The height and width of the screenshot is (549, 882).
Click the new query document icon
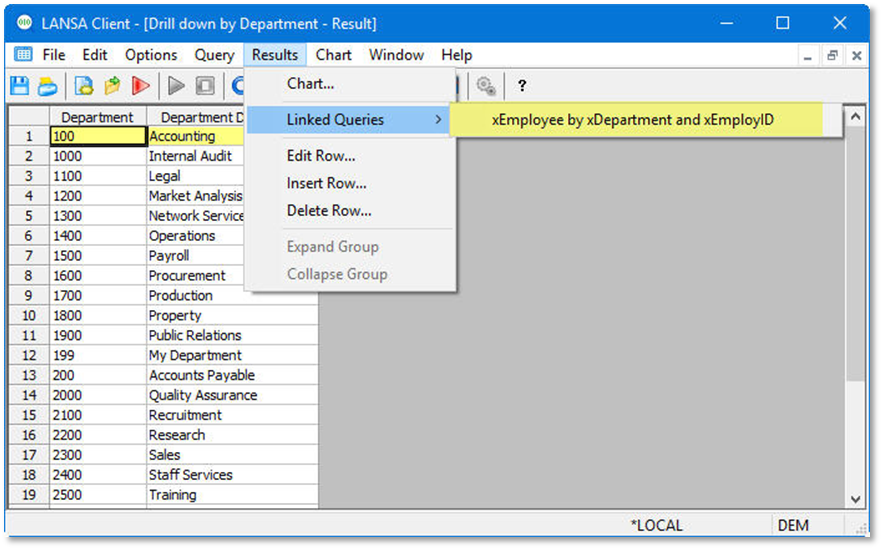84,86
